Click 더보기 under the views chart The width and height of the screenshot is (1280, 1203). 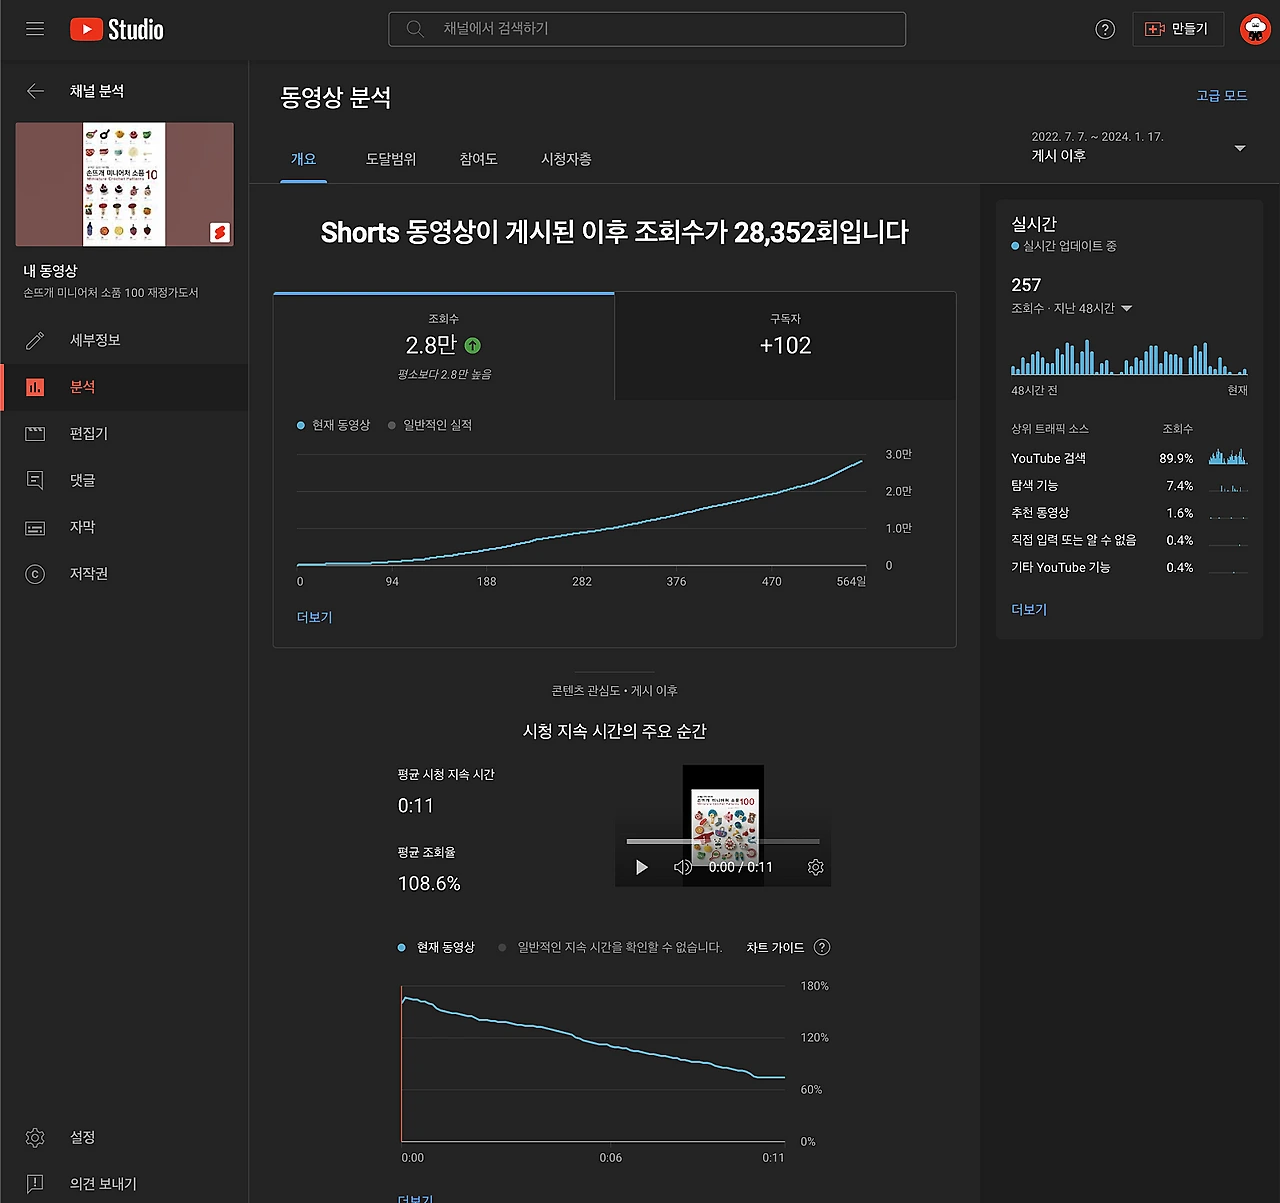pyautogui.click(x=314, y=617)
